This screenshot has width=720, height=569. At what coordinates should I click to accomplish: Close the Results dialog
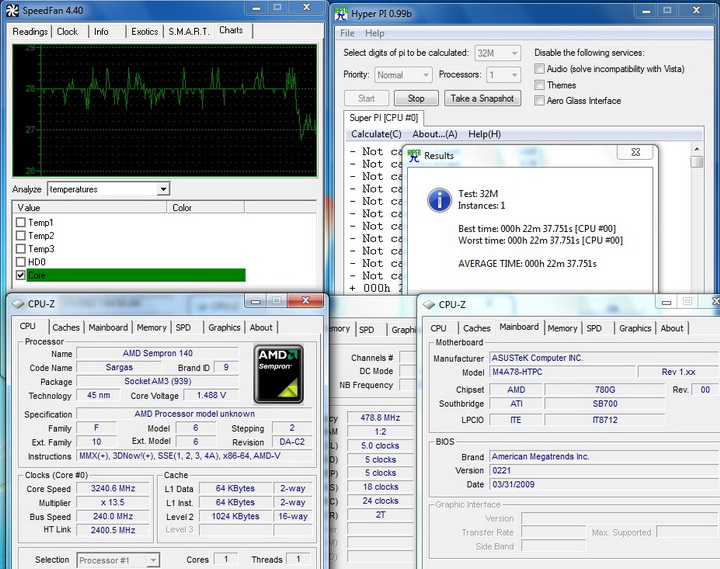[x=636, y=152]
